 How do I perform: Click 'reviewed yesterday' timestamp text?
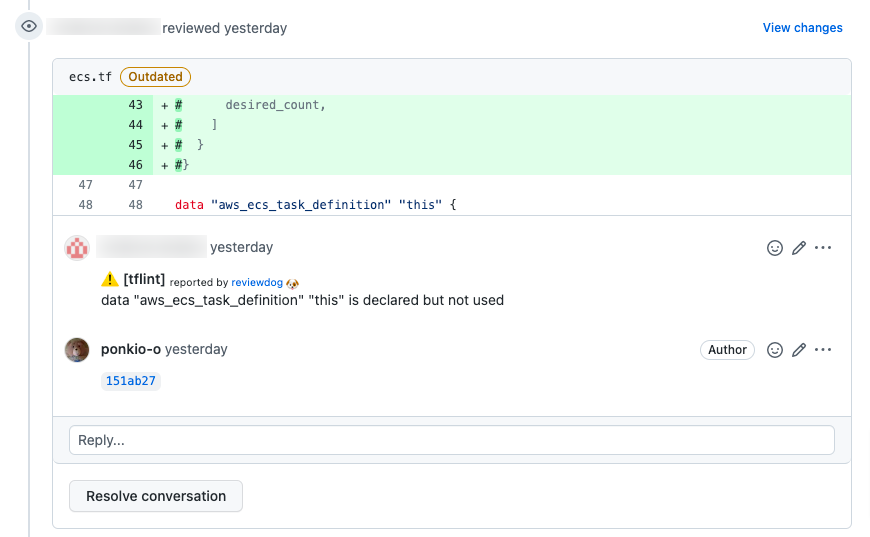click(224, 28)
